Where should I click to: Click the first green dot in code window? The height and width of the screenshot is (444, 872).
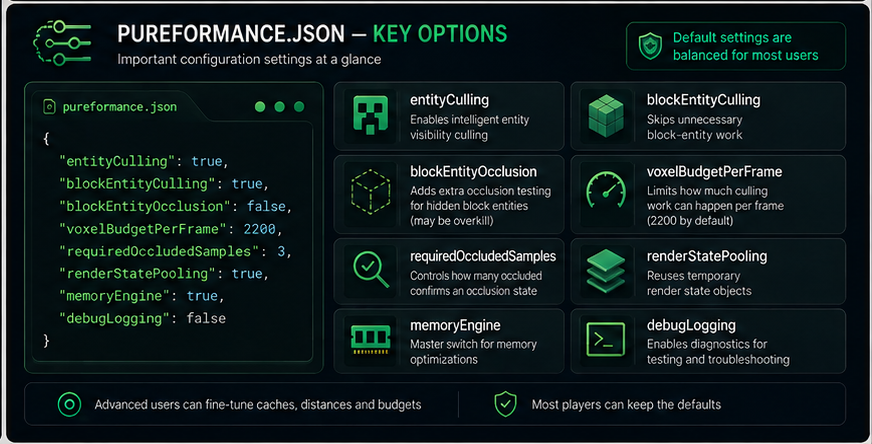point(260,107)
